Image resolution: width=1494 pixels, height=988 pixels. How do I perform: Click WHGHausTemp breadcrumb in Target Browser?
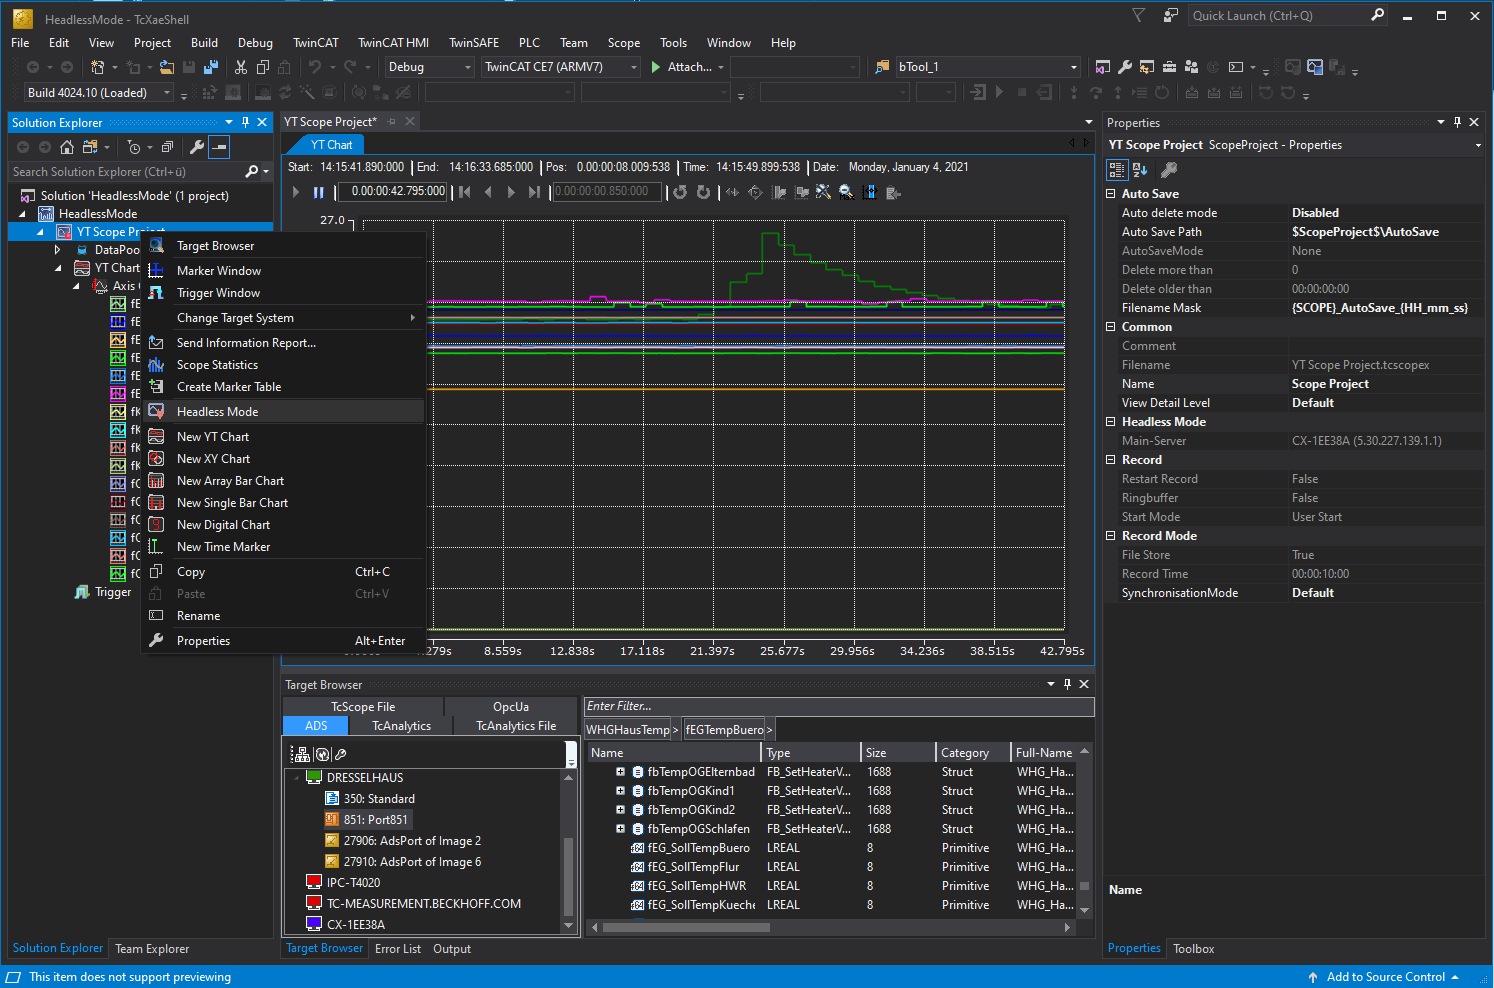[628, 730]
